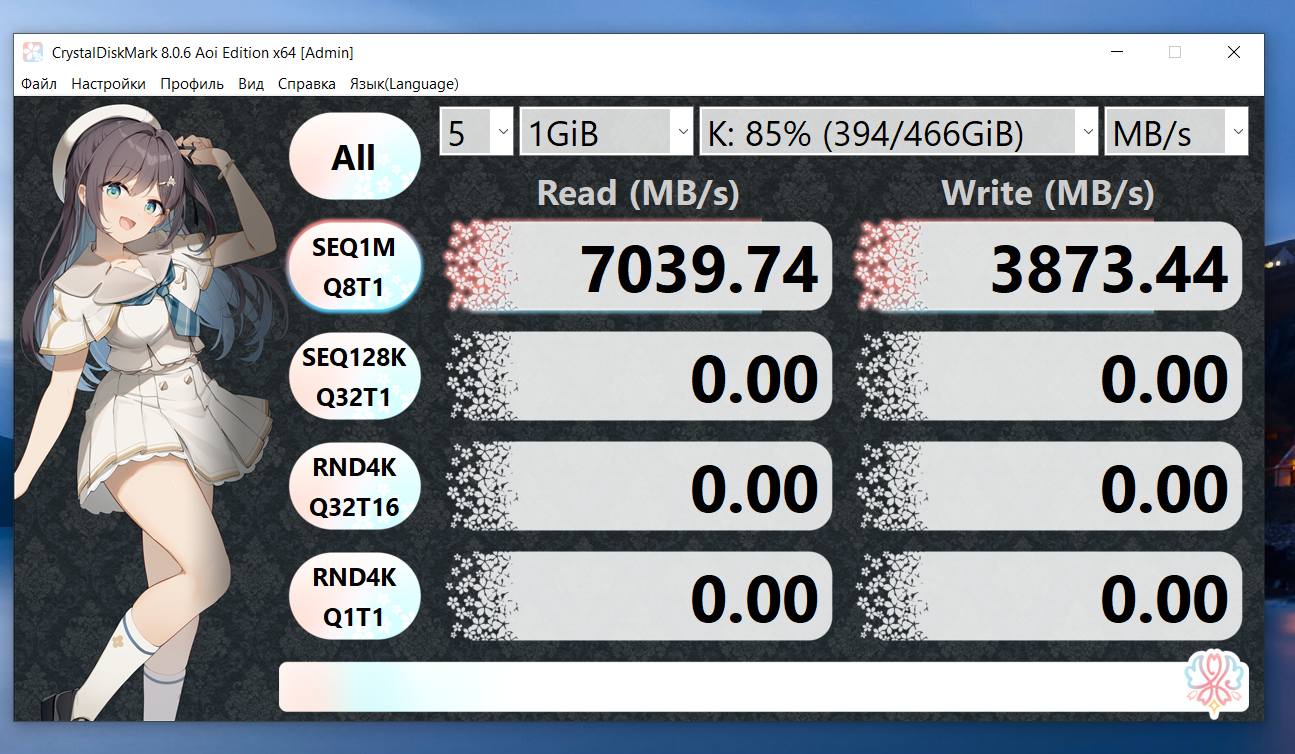Open the Настройки menu
Screen dimensions: 1295x754
(x=108, y=84)
